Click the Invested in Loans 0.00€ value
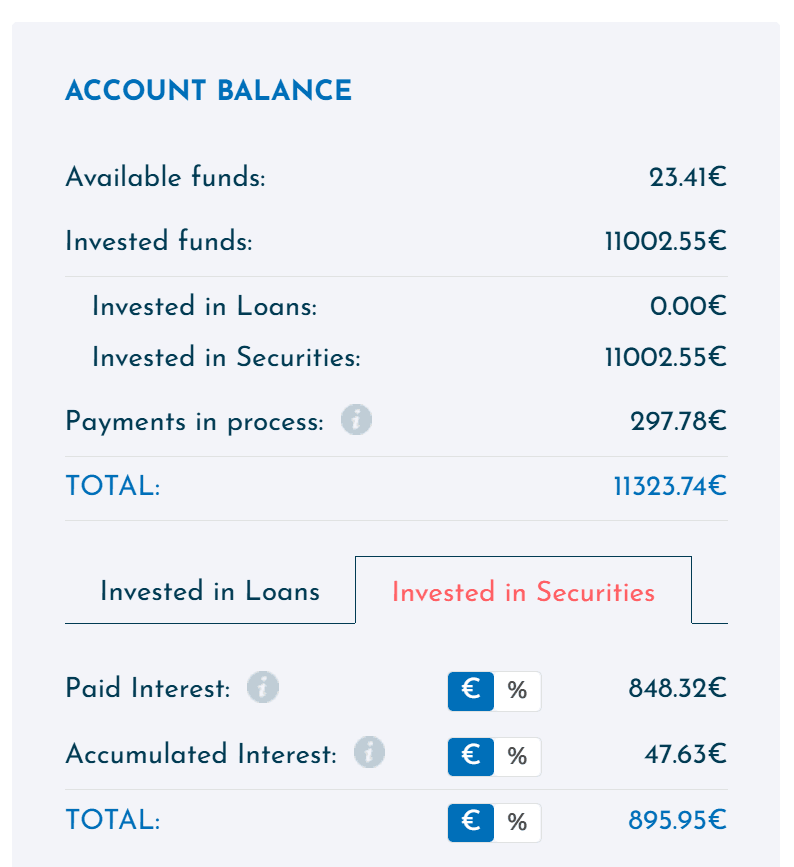The height and width of the screenshot is (867, 794). click(688, 306)
